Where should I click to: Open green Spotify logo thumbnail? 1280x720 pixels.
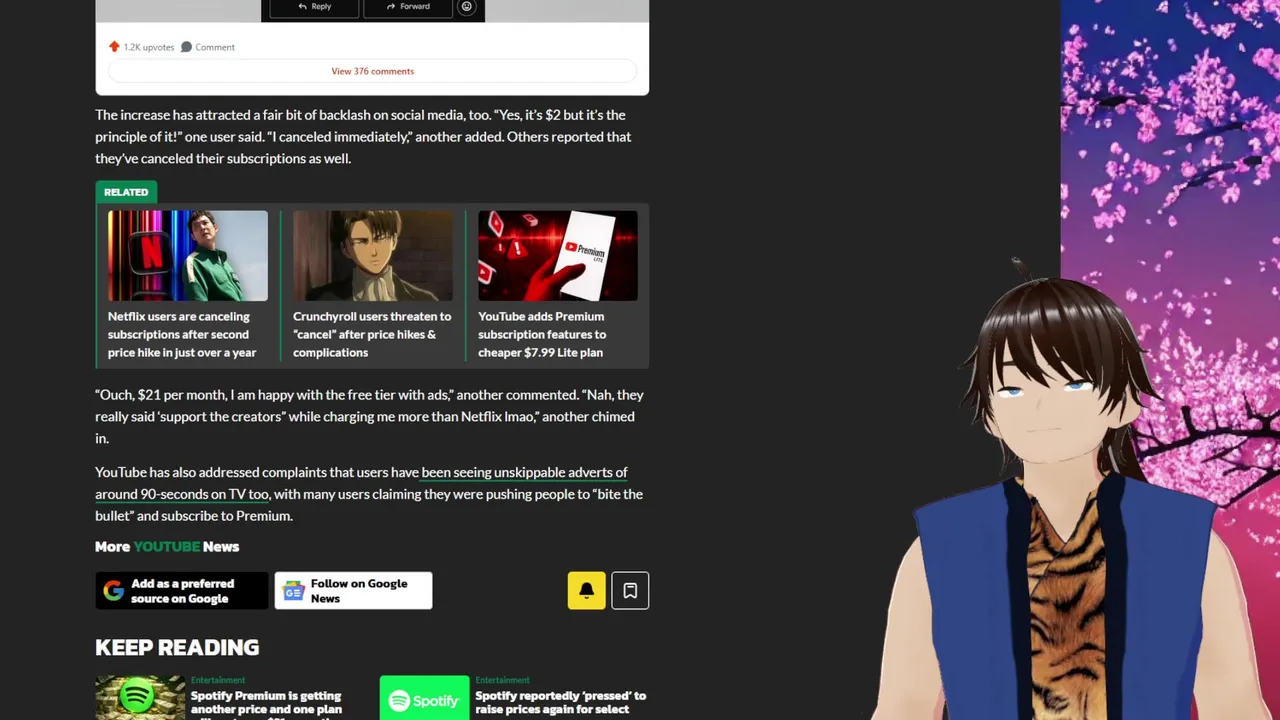click(x=424, y=698)
